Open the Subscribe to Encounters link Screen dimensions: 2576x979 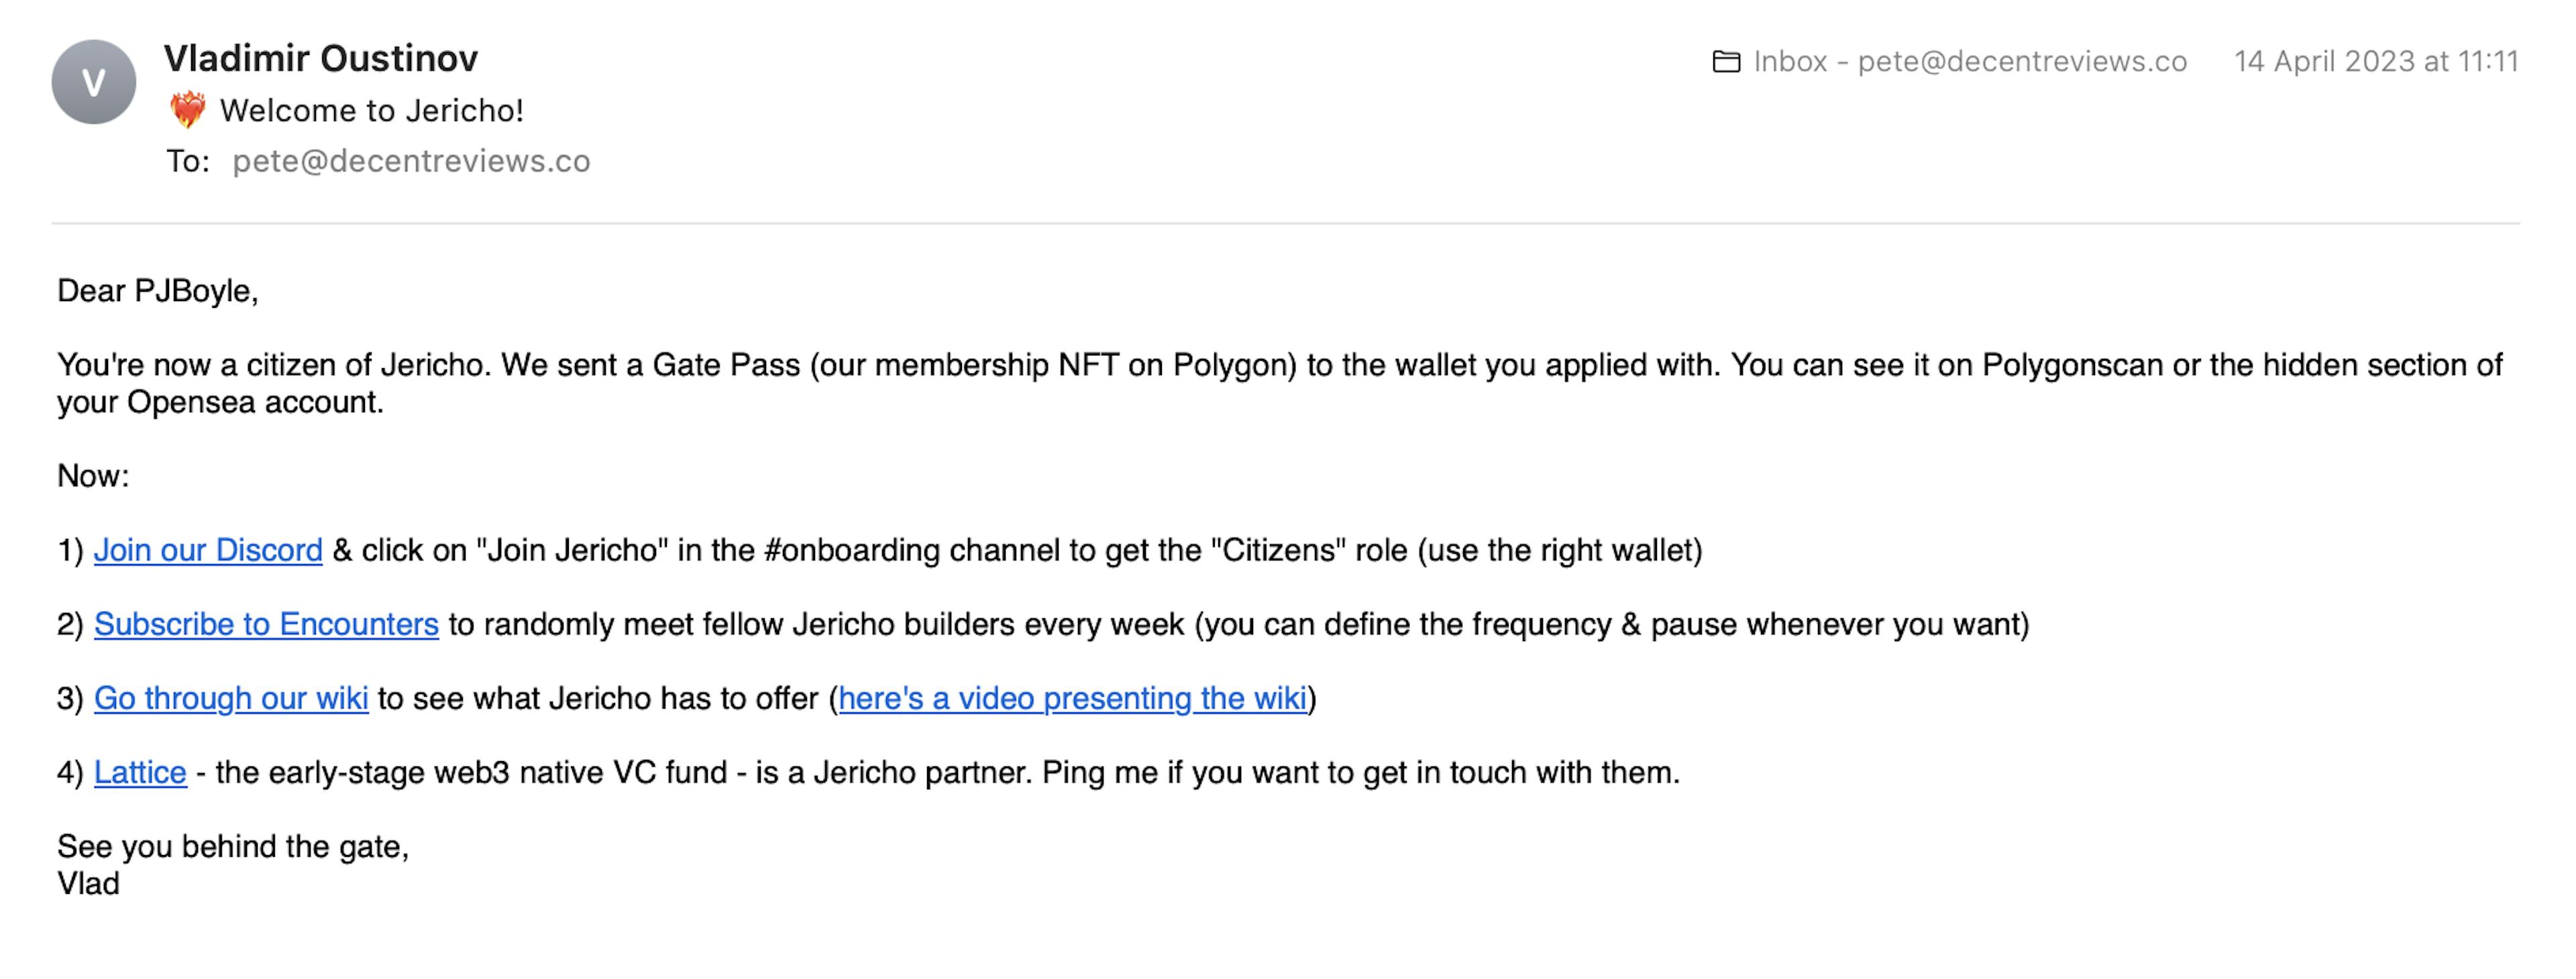266,624
